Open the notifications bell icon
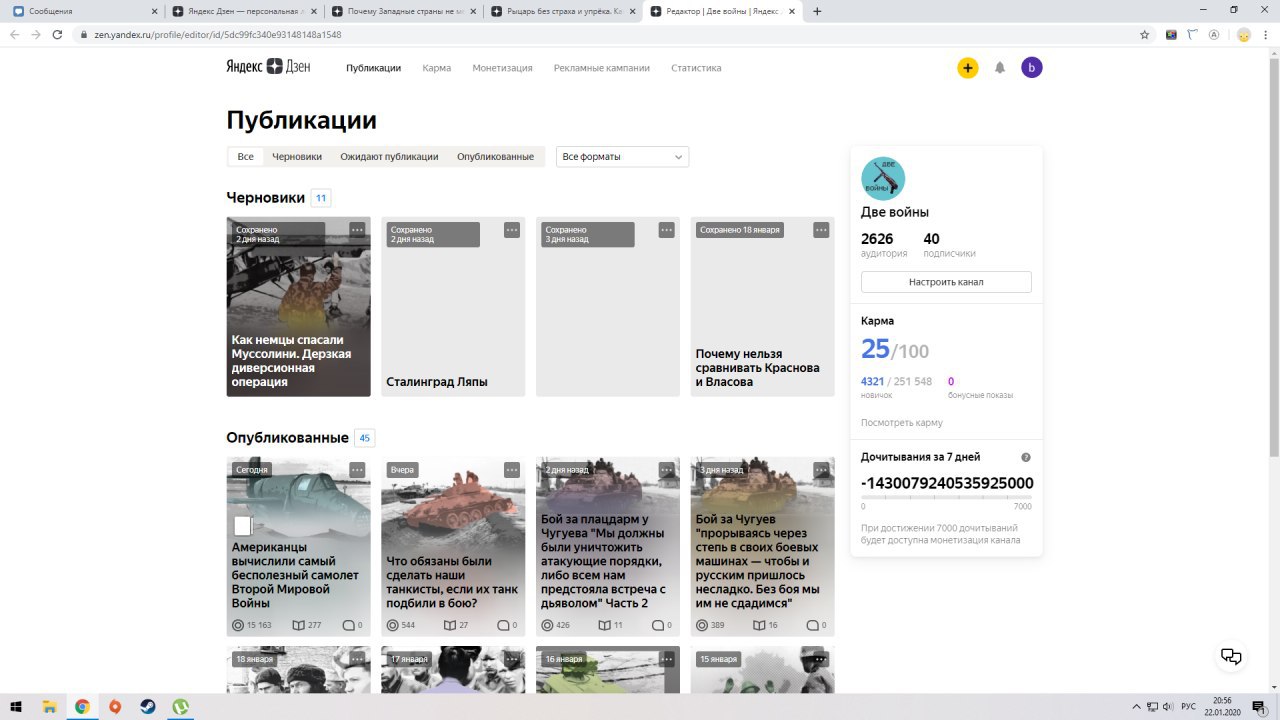 click(999, 68)
